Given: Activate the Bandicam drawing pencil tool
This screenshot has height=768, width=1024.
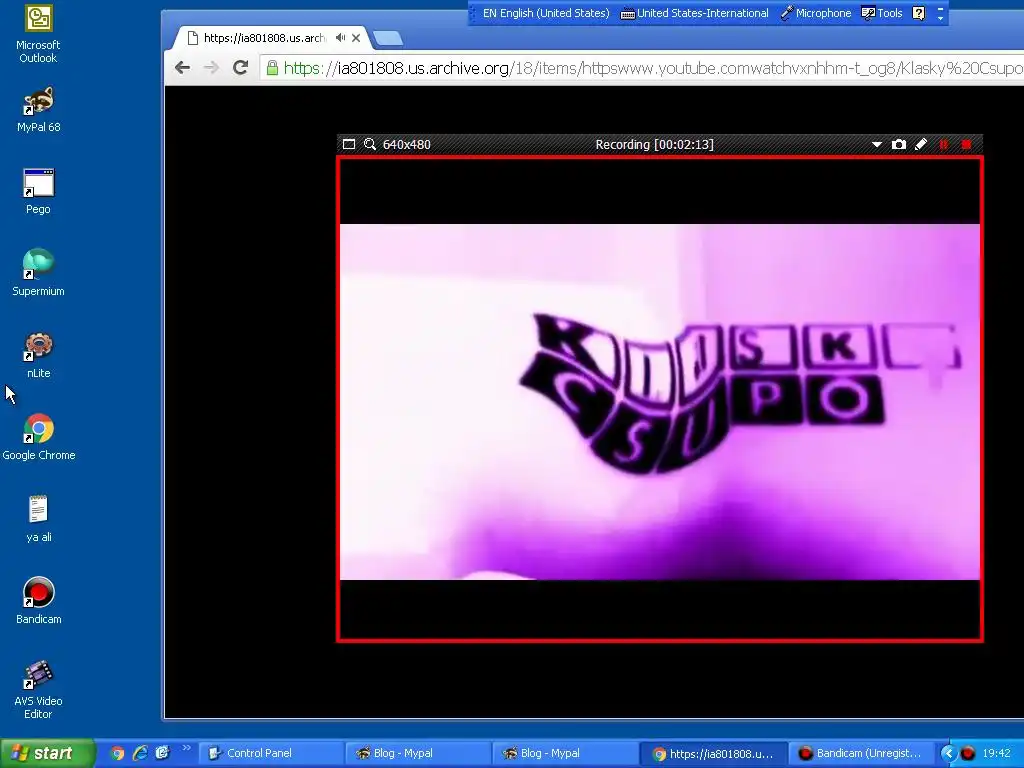Looking at the screenshot, I should 921,144.
